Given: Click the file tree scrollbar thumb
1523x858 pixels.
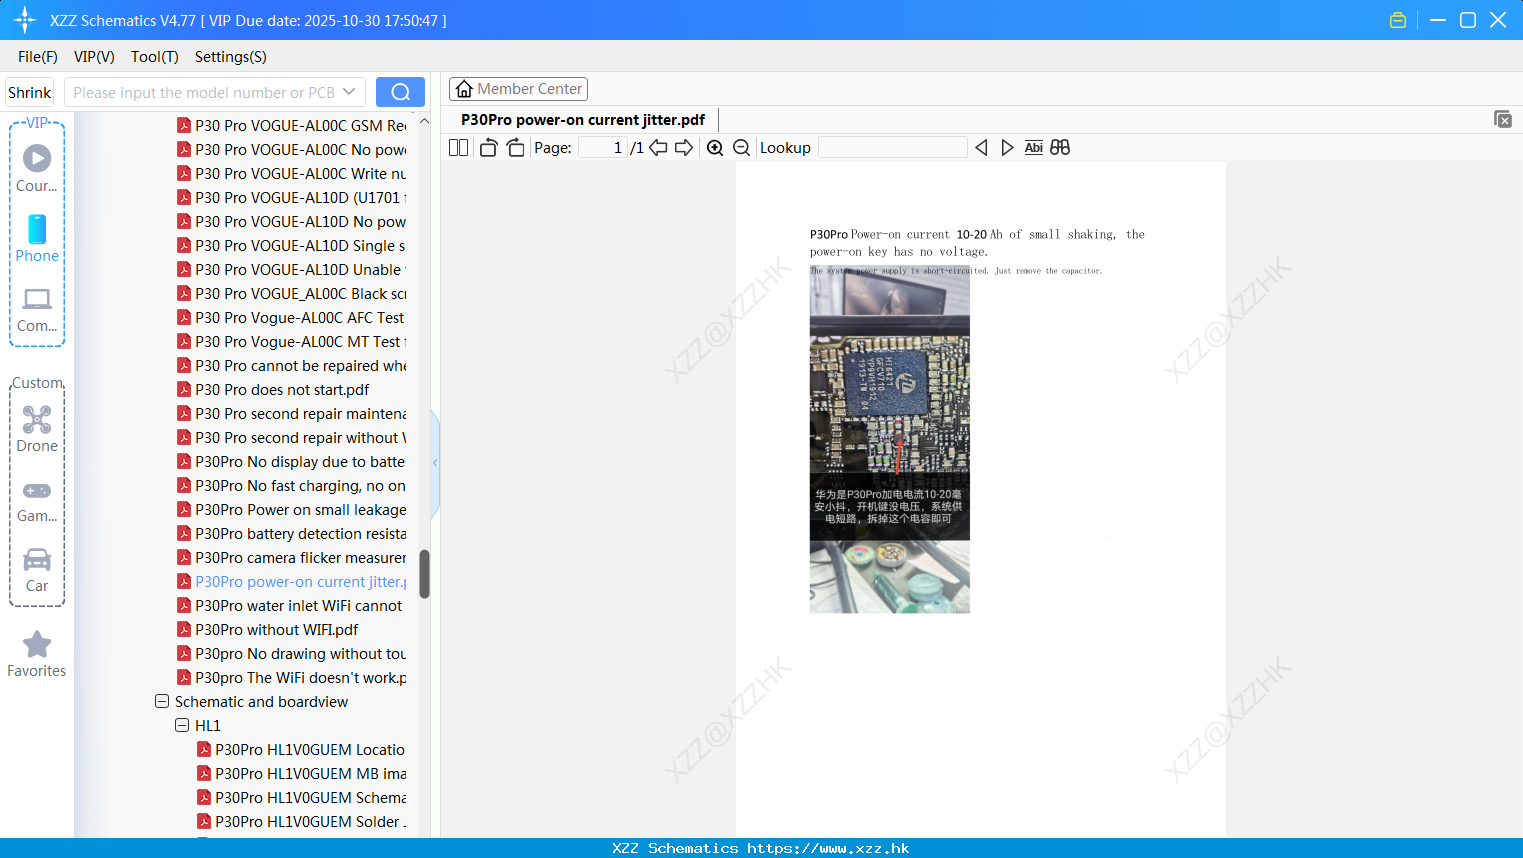Looking at the screenshot, I should (x=424, y=574).
